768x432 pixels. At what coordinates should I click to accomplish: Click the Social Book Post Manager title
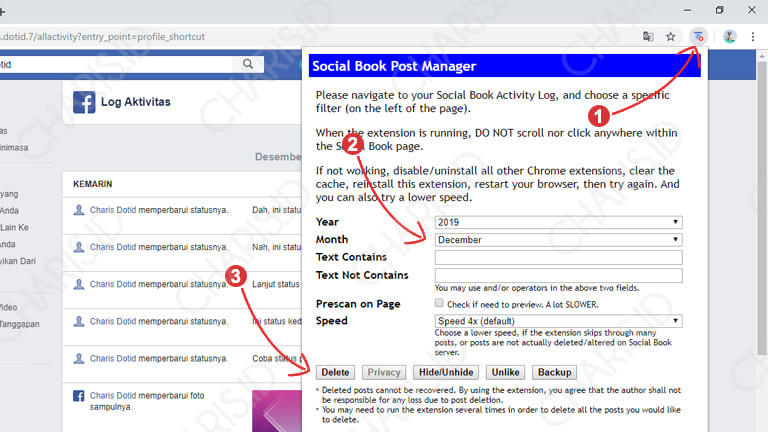click(x=394, y=66)
